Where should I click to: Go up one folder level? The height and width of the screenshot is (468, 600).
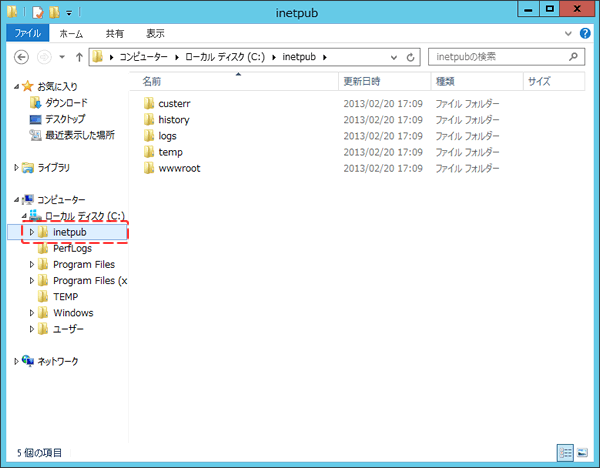click(x=79, y=57)
